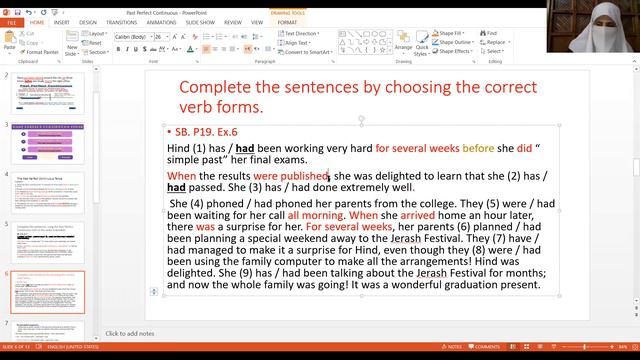
Task: Toggle Align Left paragraph alignment
Action: [x=206, y=49]
